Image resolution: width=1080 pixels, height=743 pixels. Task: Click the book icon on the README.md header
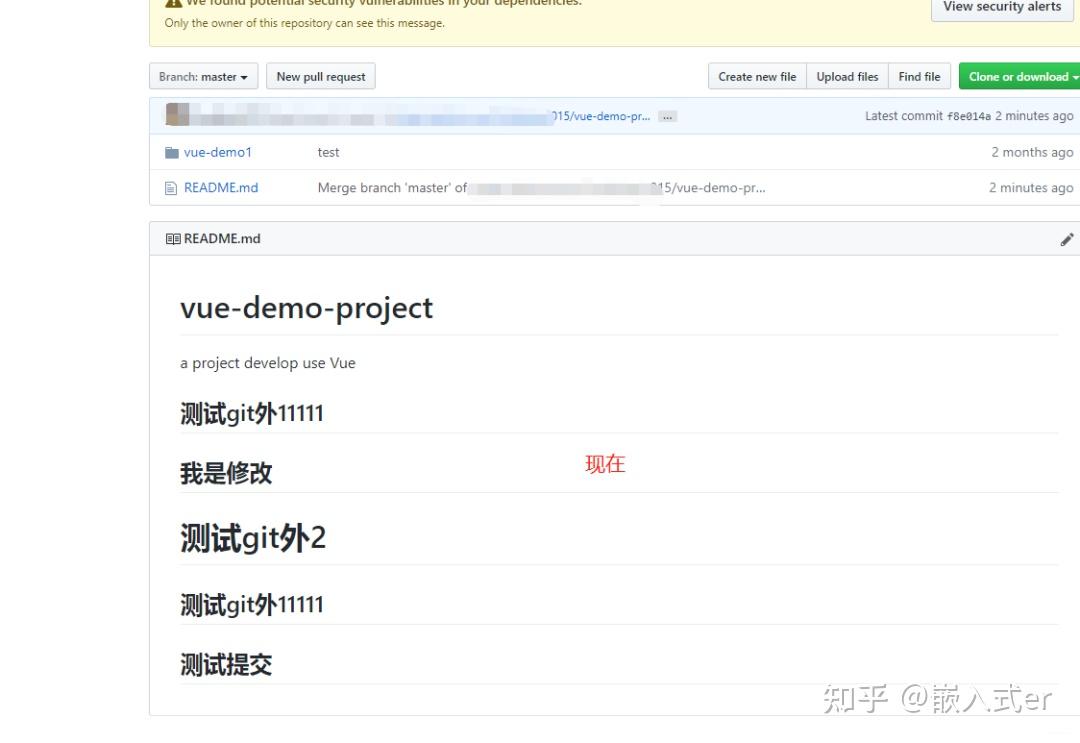pos(171,238)
